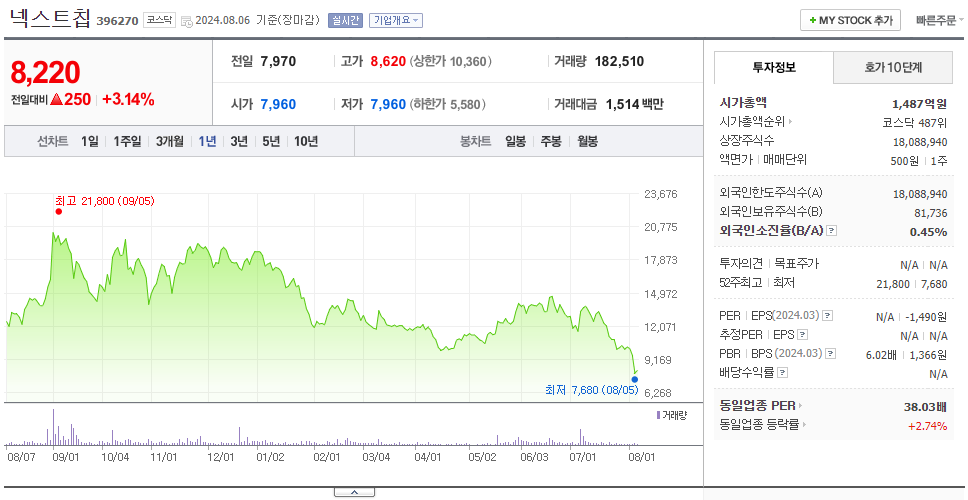
Task: Collapse the chart panel with the bottom arrow handle
Action: (x=354, y=493)
